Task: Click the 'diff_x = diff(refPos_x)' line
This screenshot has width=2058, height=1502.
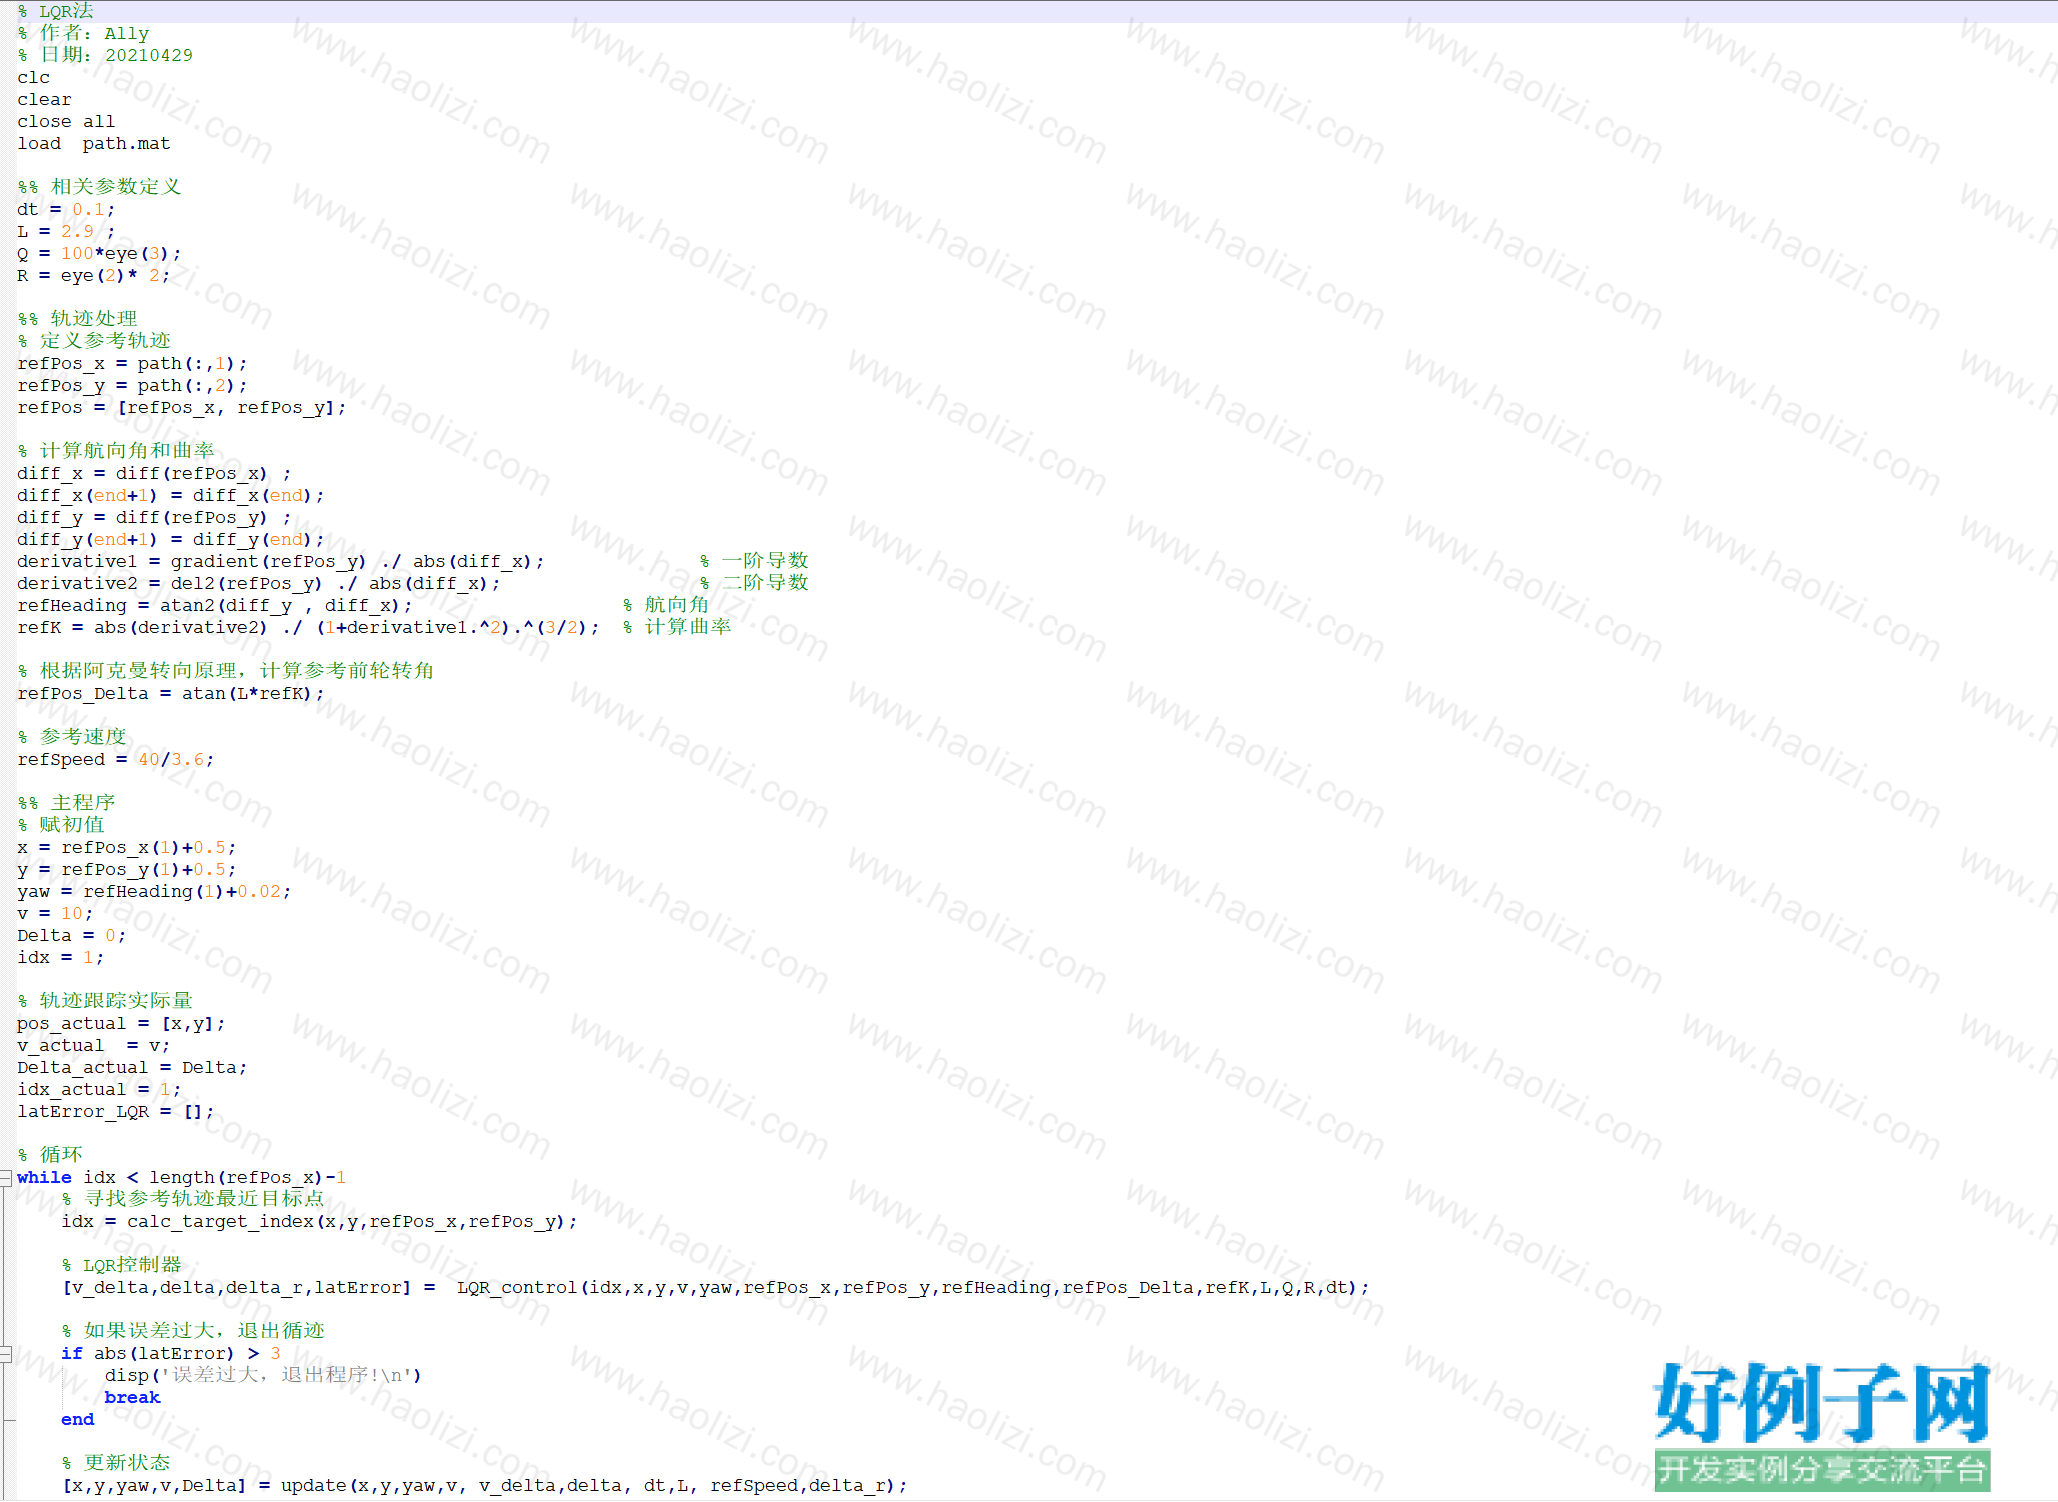Action: [x=155, y=474]
